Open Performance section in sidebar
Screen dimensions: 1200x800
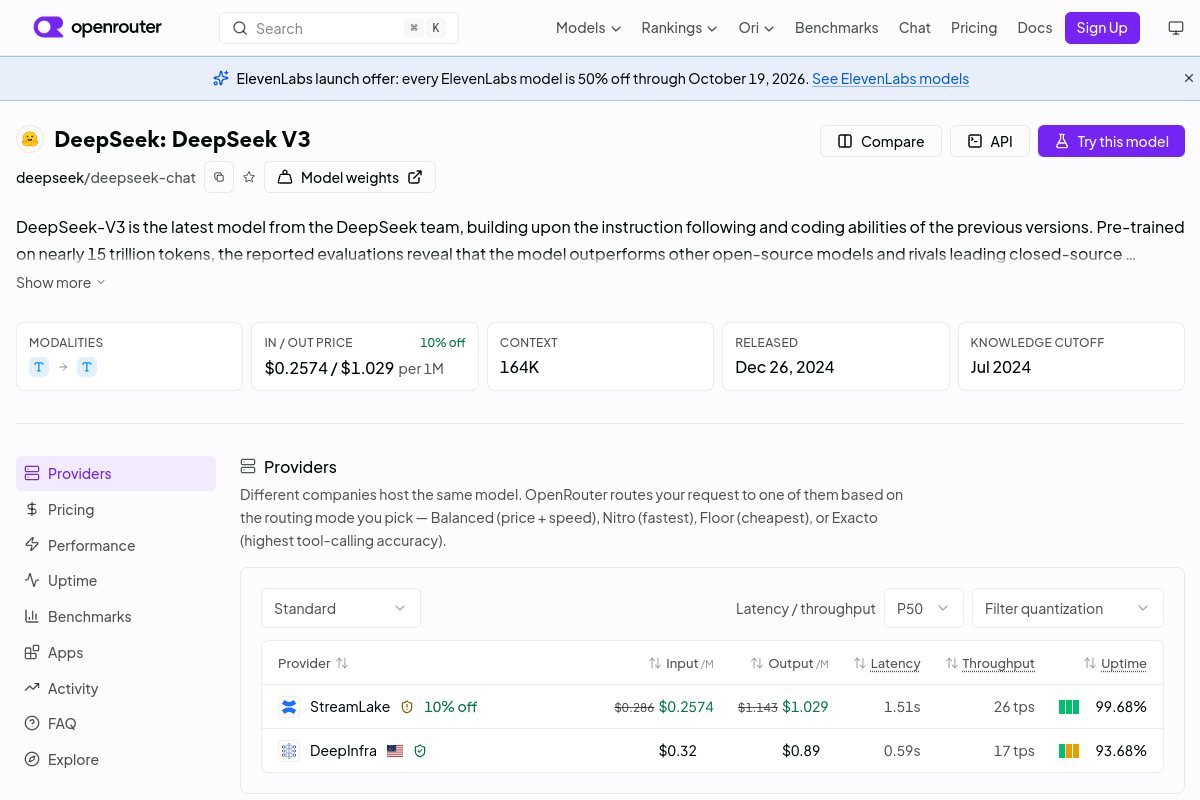pyautogui.click(x=116, y=545)
